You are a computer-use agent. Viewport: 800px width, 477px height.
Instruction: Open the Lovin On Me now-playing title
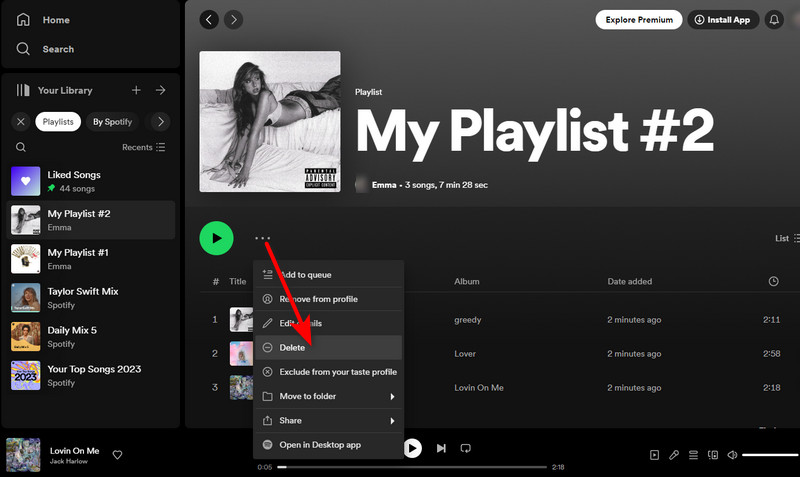pos(74,450)
